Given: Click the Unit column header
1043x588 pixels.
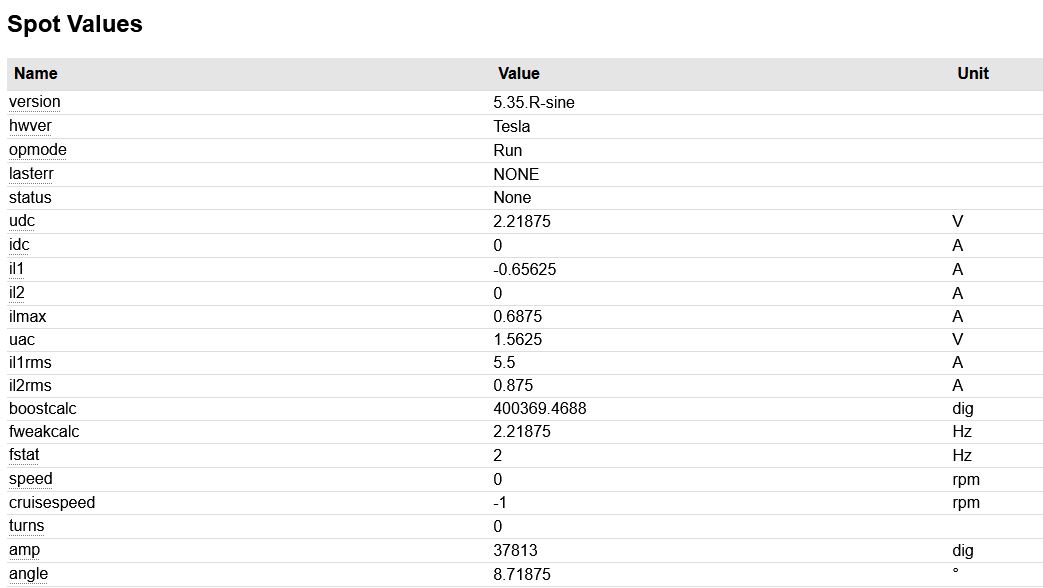Looking at the screenshot, I should (972, 73).
